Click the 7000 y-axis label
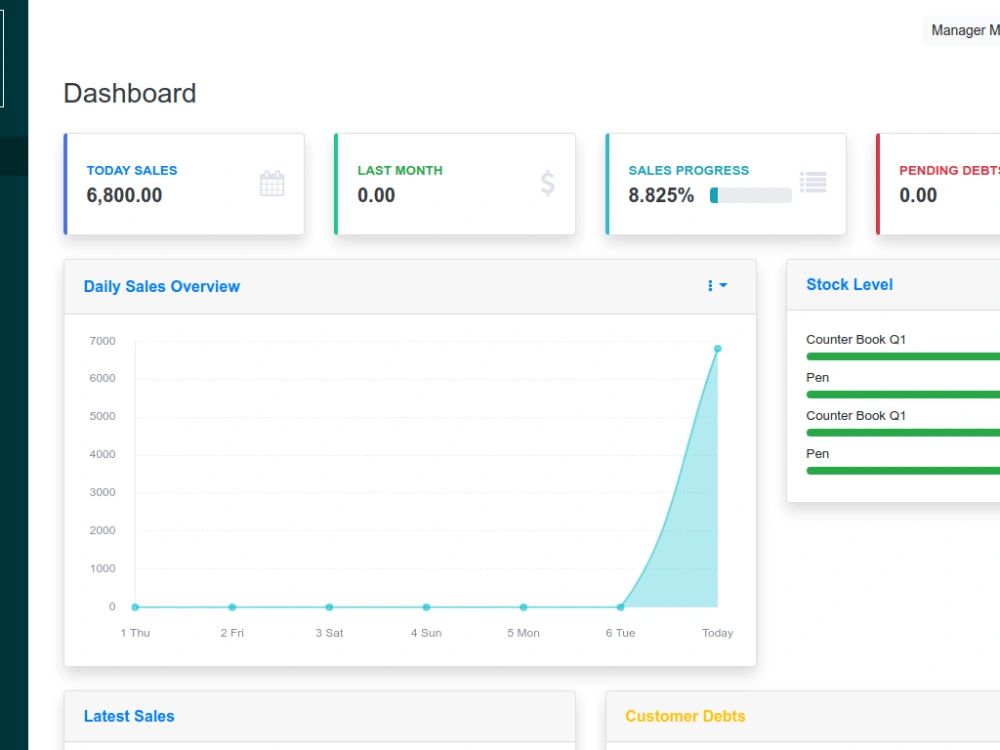 click(x=102, y=341)
